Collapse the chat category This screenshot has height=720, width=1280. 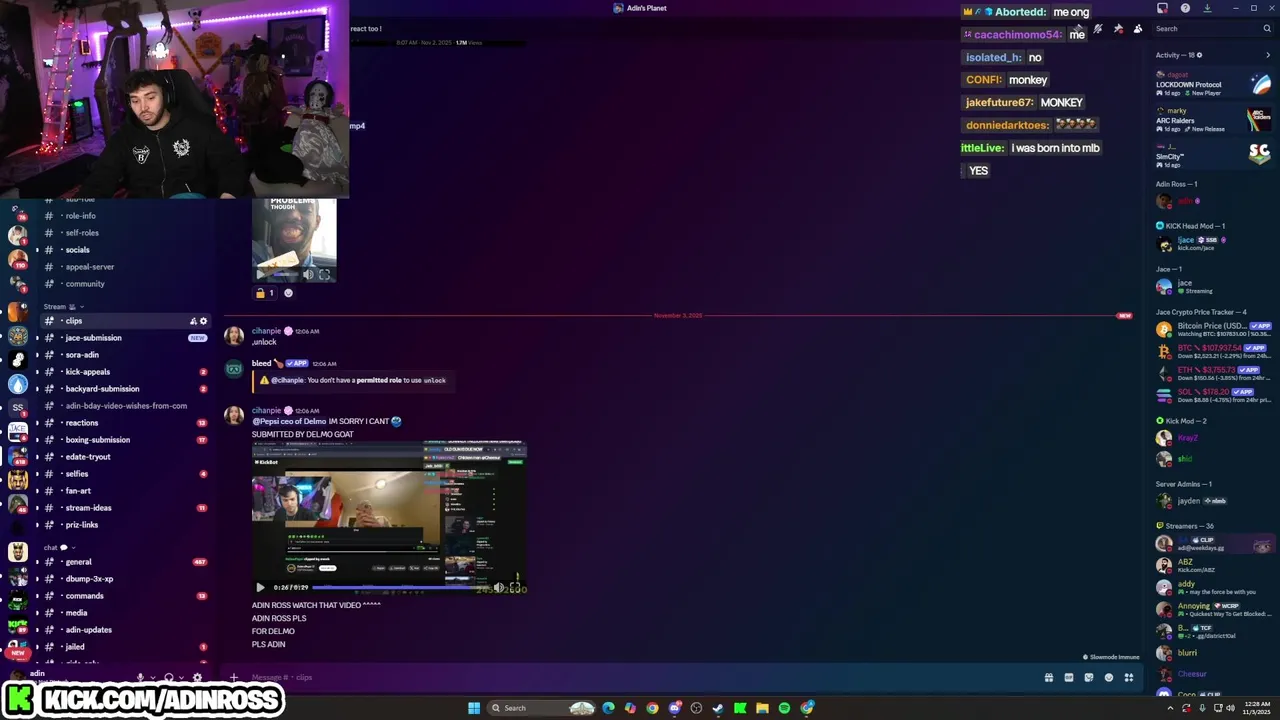[59, 548]
